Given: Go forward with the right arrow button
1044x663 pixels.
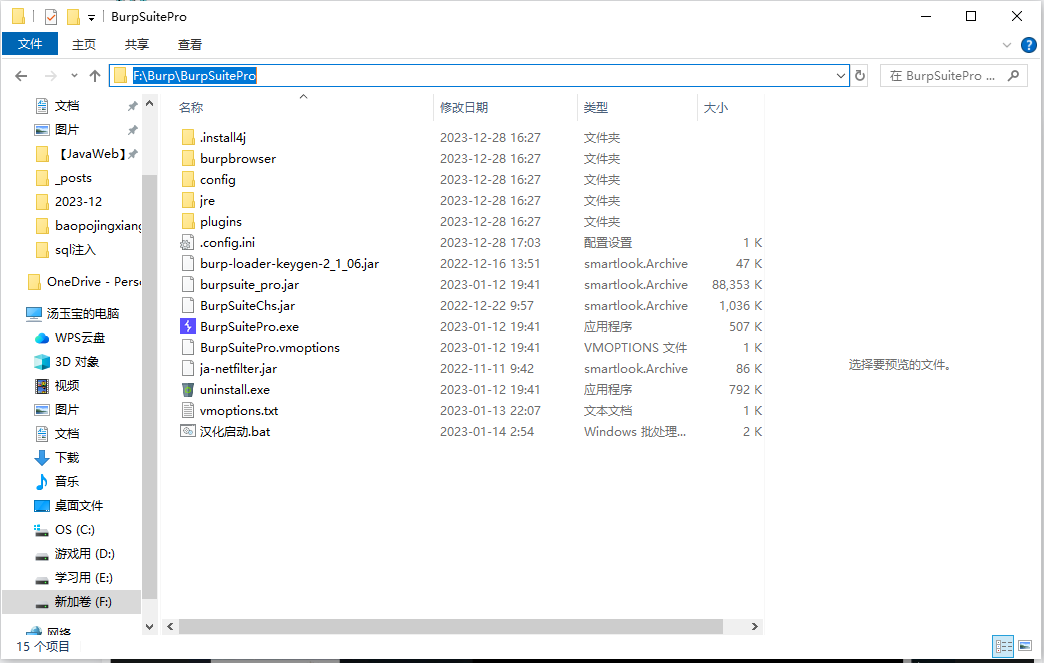Looking at the screenshot, I should click(x=51, y=76).
